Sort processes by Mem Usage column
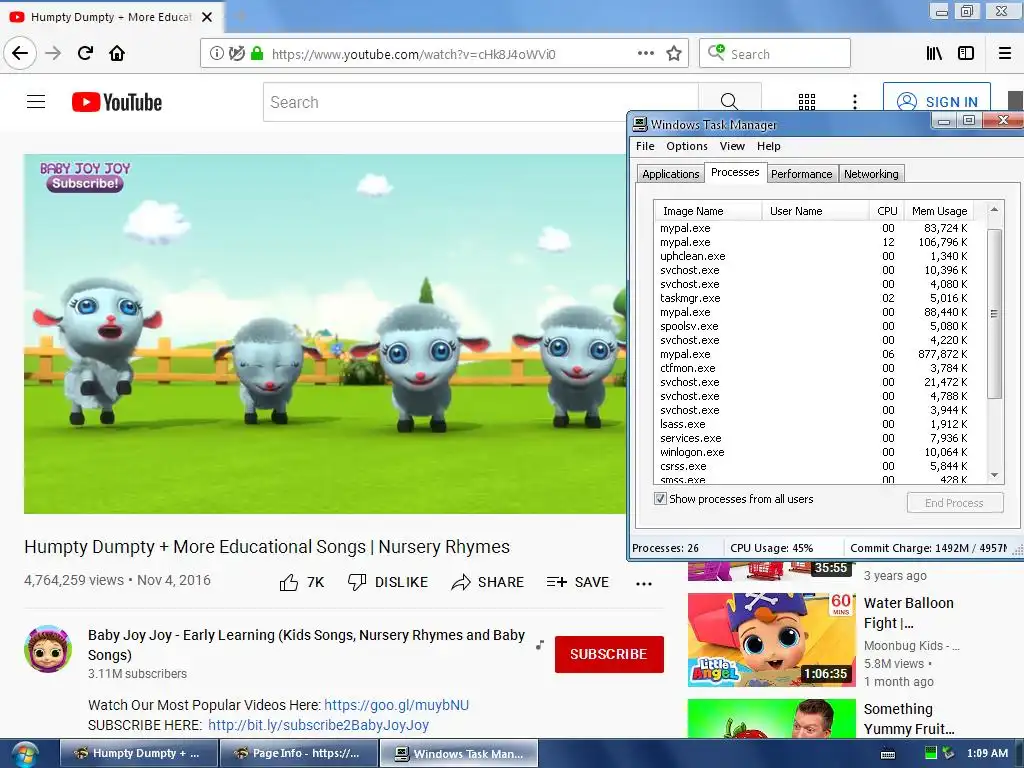The height and width of the screenshot is (768, 1024). [x=939, y=211]
